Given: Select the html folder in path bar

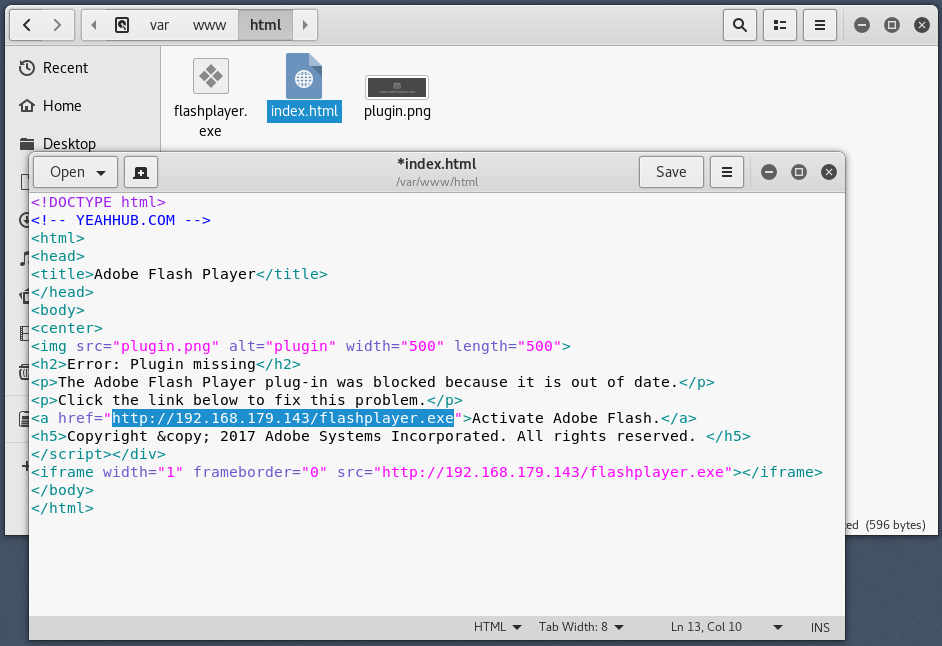Looking at the screenshot, I should point(266,25).
